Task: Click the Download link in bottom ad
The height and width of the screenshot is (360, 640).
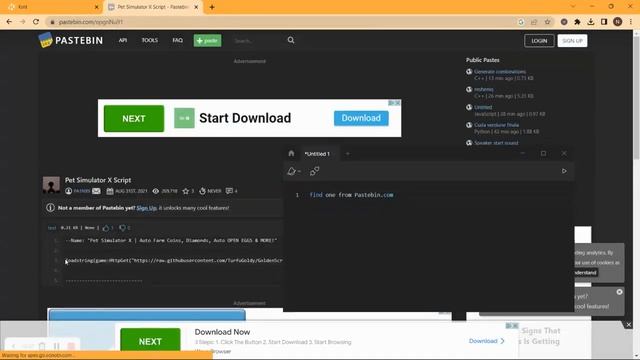Action: [487, 341]
